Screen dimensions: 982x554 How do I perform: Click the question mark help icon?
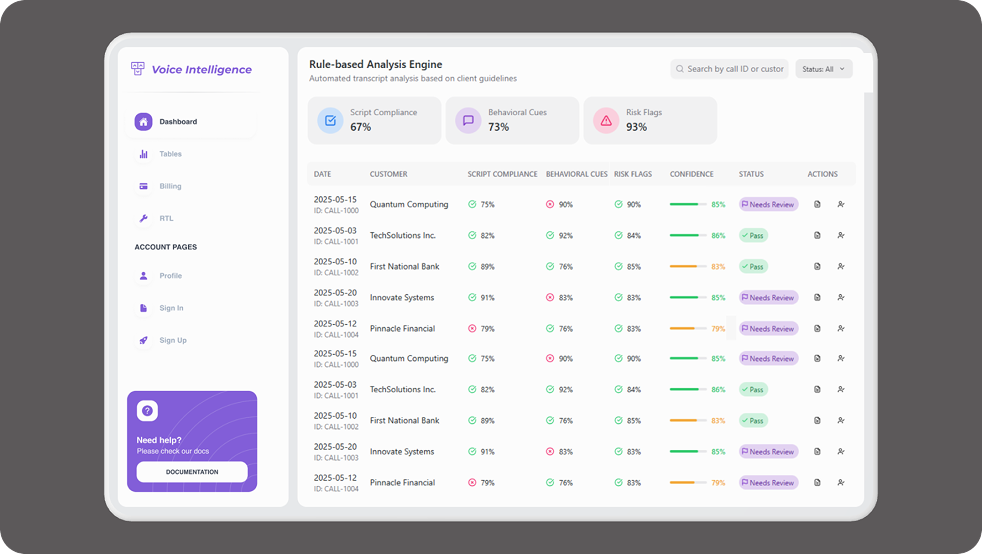[x=147, y=411]
